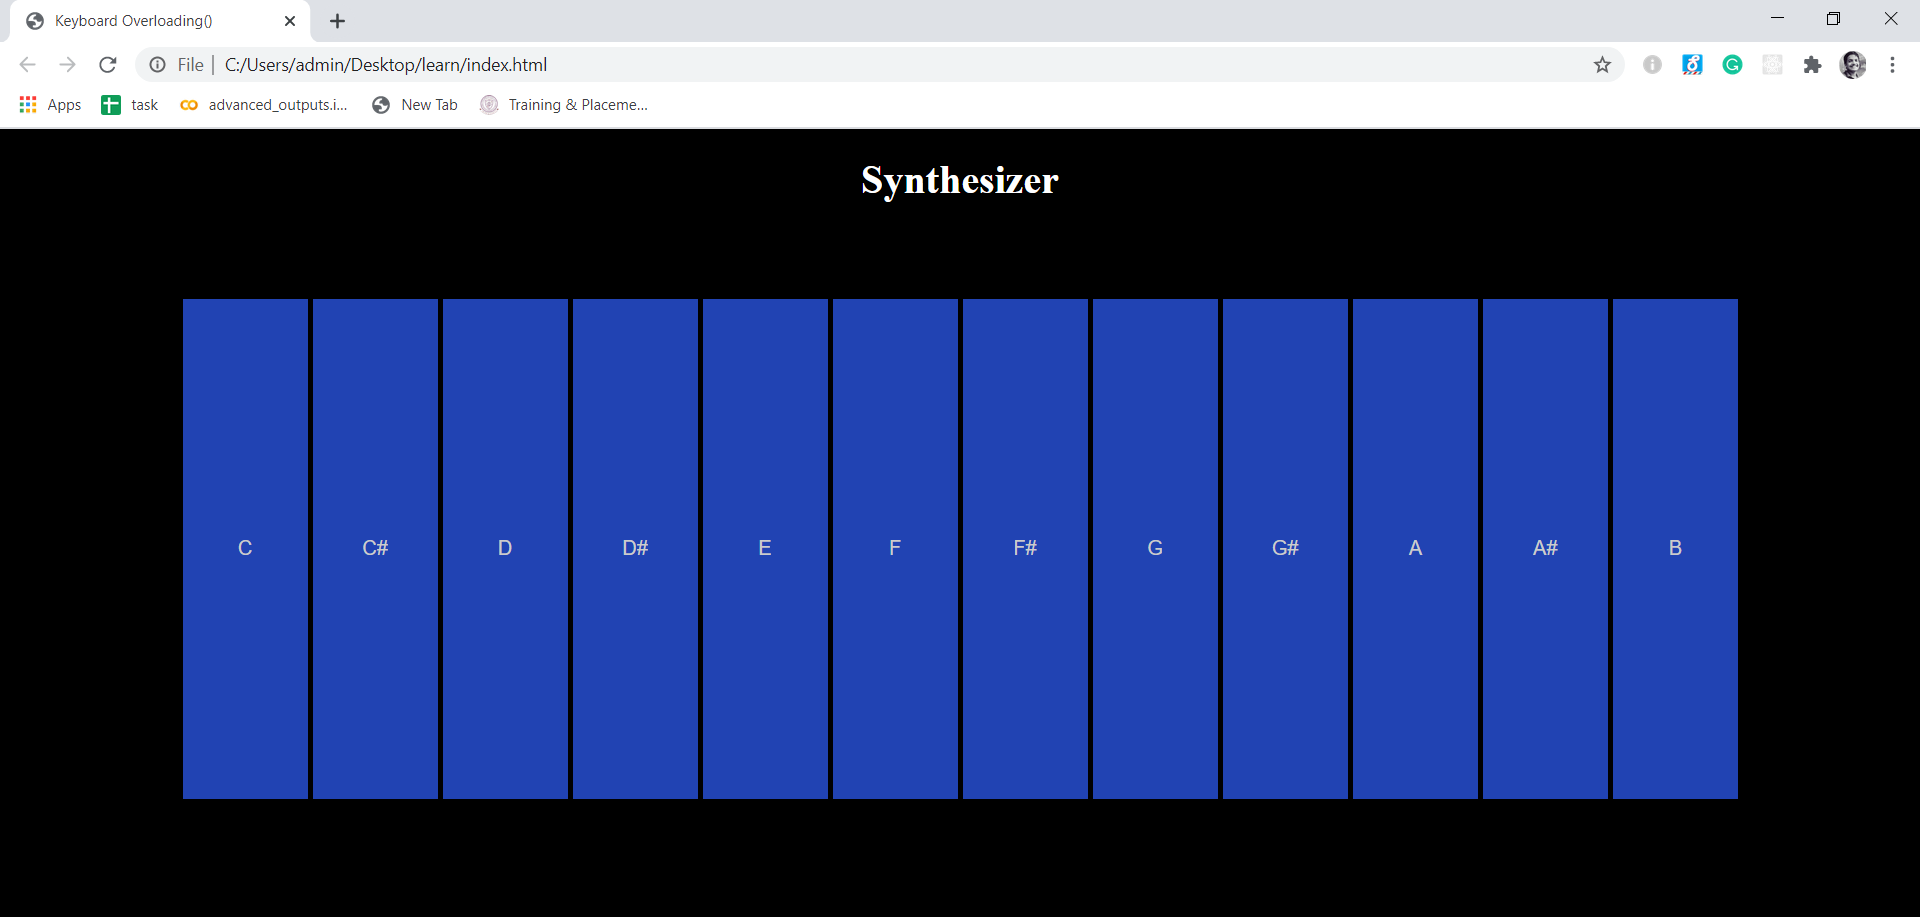The height and width of the screenshot is (917, 1920).
Task: Bookmark this page using the star
Action: tap(1603, 64)
